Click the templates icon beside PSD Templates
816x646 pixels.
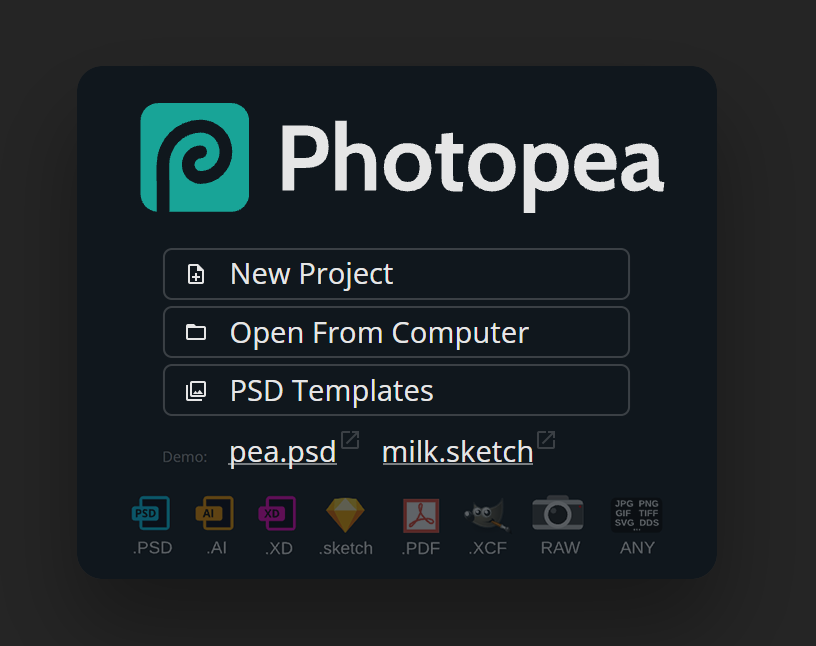coord(197,390)
